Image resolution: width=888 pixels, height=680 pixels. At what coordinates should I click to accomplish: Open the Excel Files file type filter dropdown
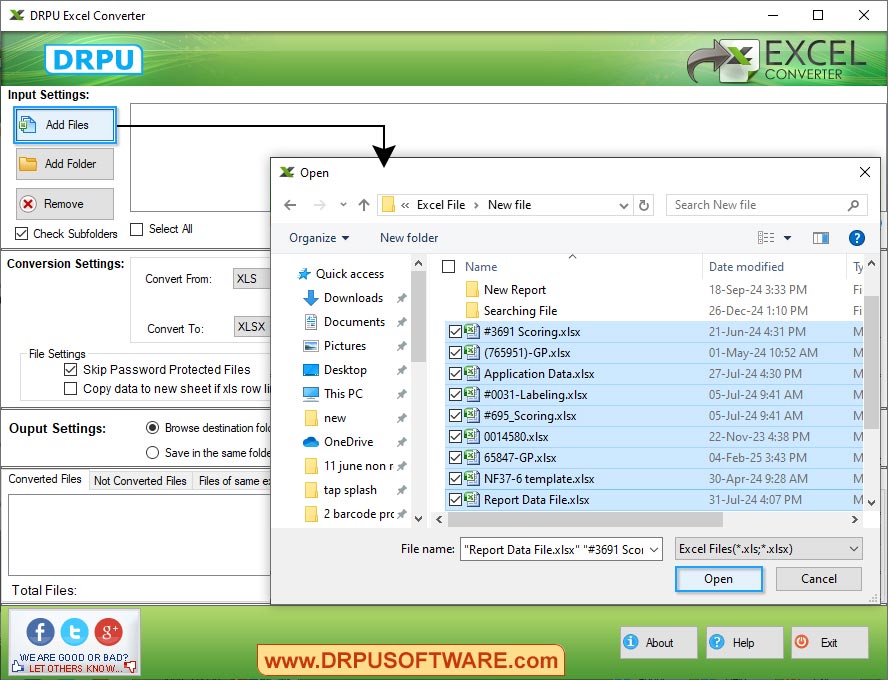[x=768, y=548]
